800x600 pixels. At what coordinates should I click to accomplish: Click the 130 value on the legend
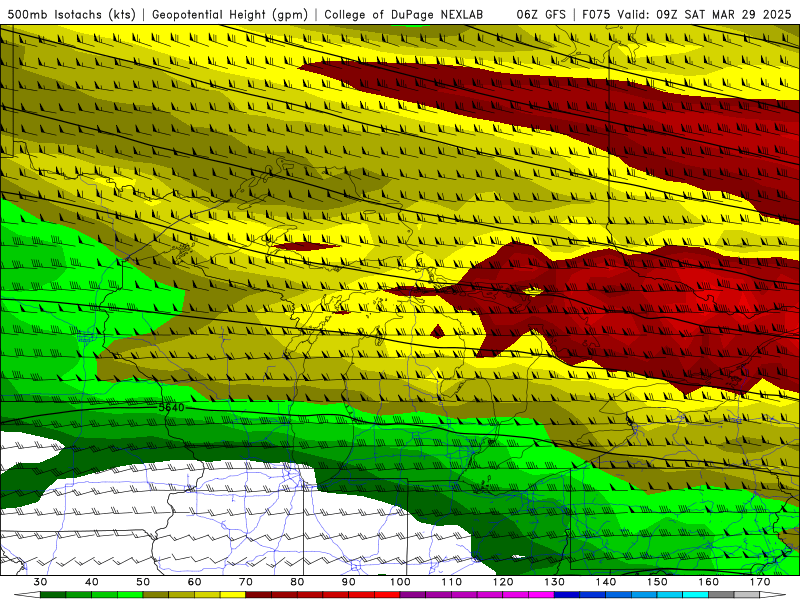coord(555,582)
